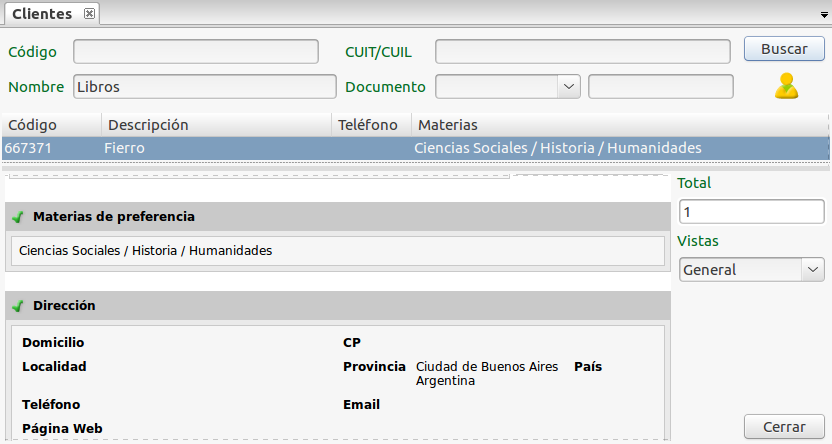Image resolution: width=832 pixels, height=444 pixels.
Task: Click the Ciudad de Buenos Aires Argentina value
Action: click(487, 373)
